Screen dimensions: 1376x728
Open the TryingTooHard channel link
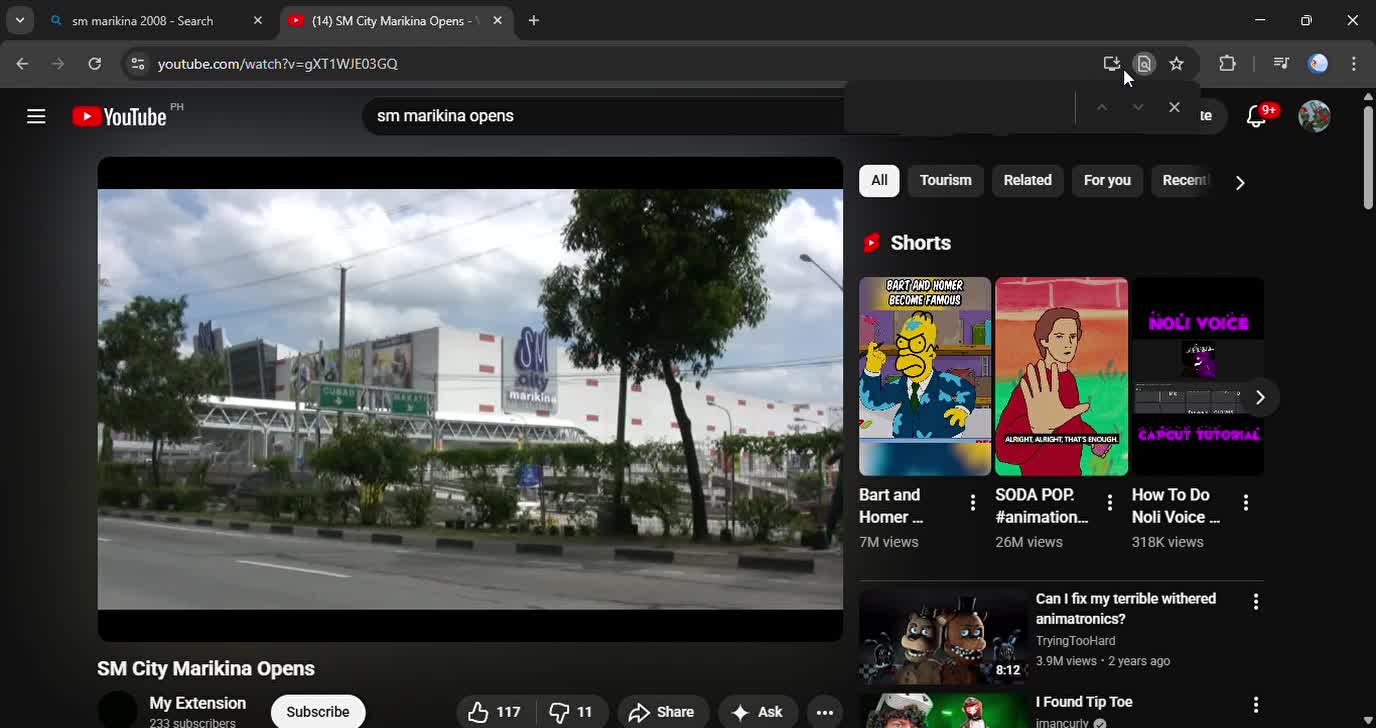1075,641
